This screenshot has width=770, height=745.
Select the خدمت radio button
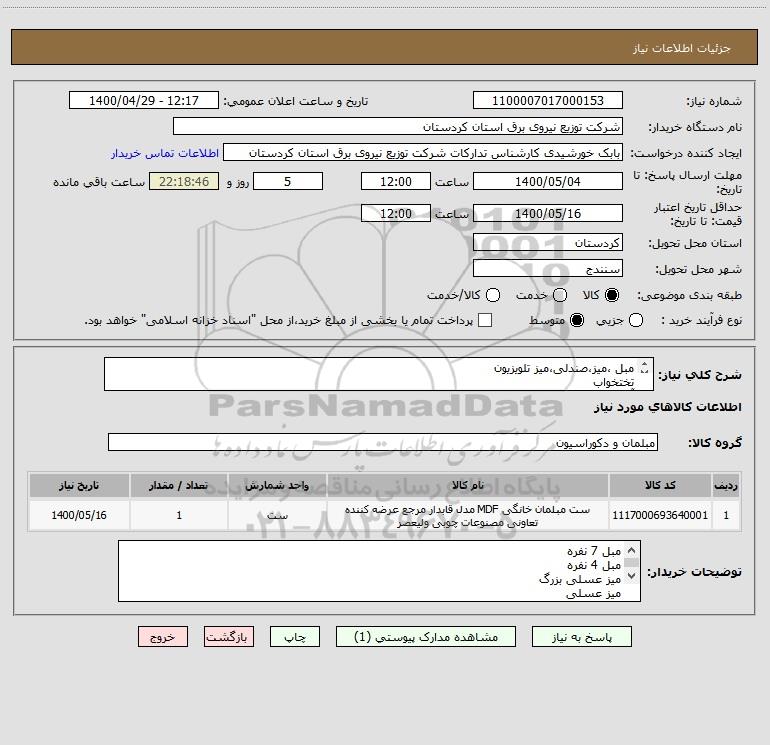[x=560, y=295]
